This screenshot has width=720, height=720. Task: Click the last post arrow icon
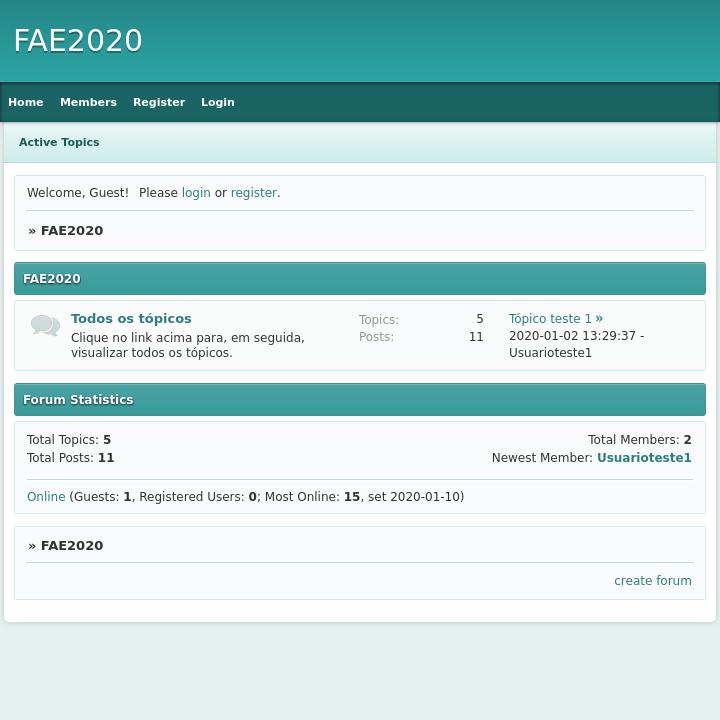coord(599,319)
